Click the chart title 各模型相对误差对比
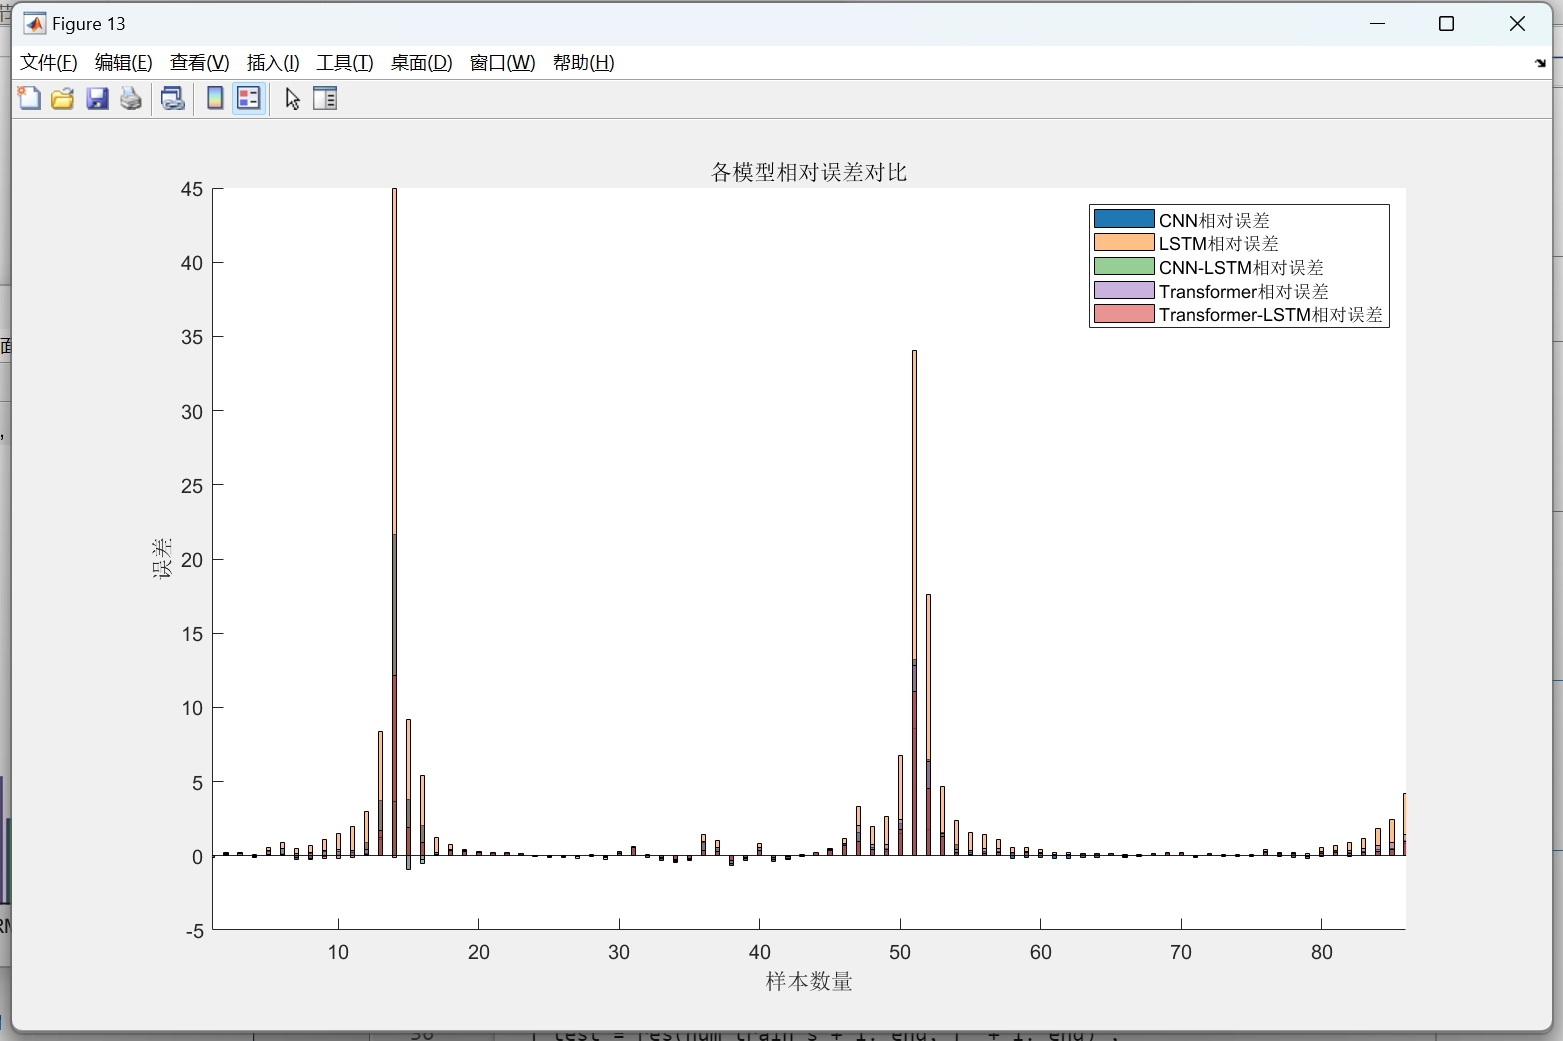This screenshot has height=1041, width=1563. pyautogui.click(x=808, y=171)
